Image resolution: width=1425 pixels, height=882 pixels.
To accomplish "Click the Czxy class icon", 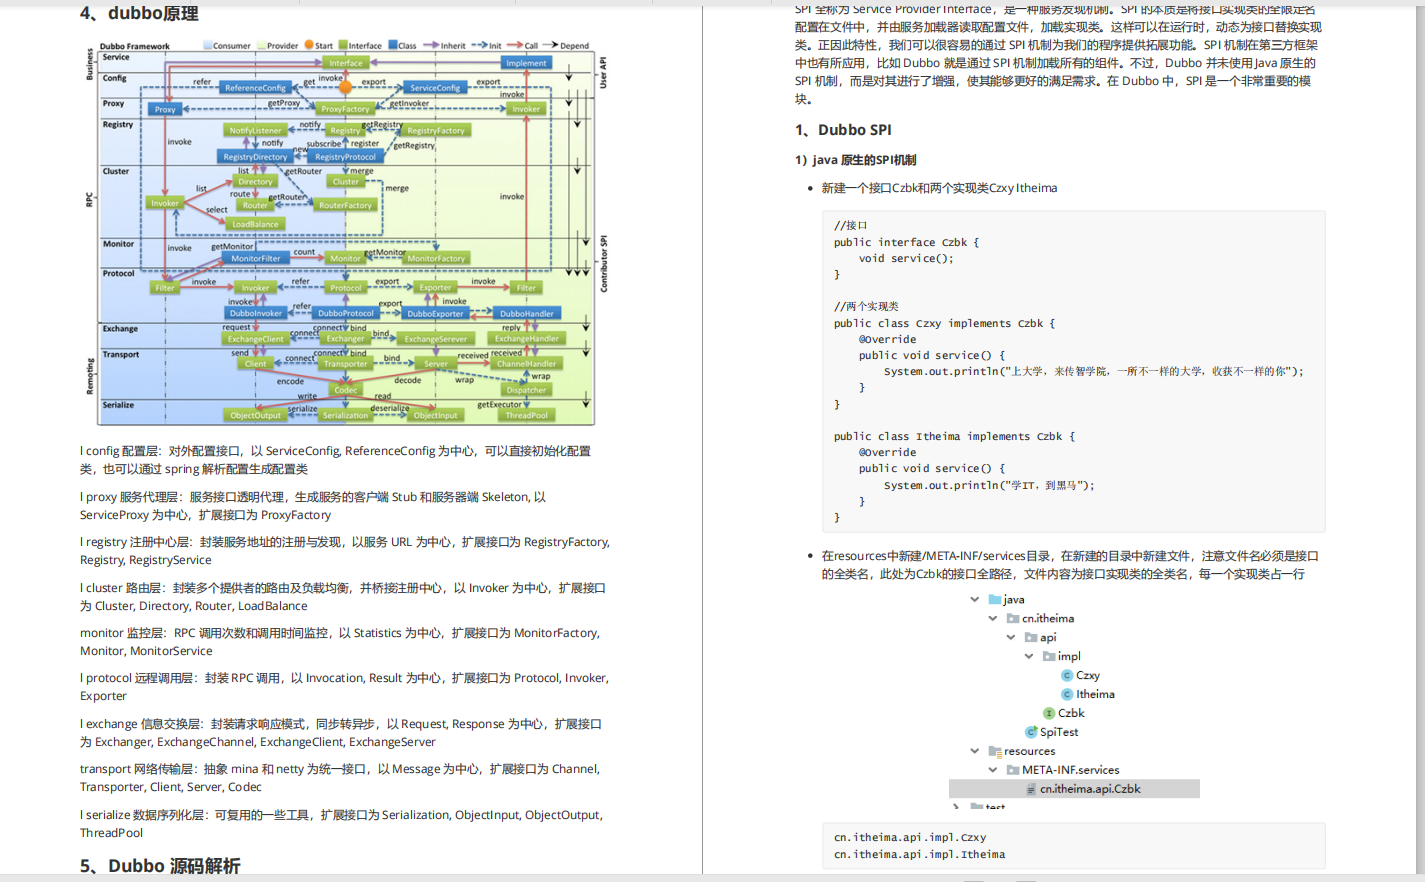I will (x=1067, y=676).
